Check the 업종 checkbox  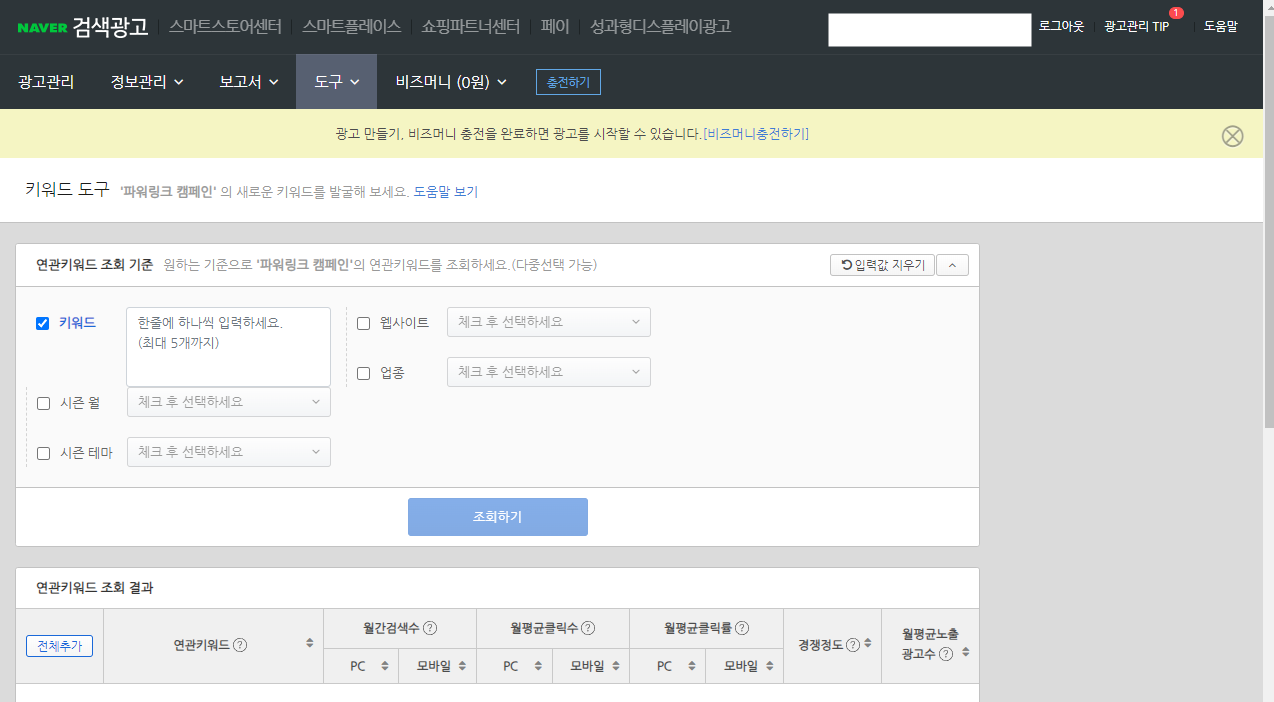click(364, 373)
